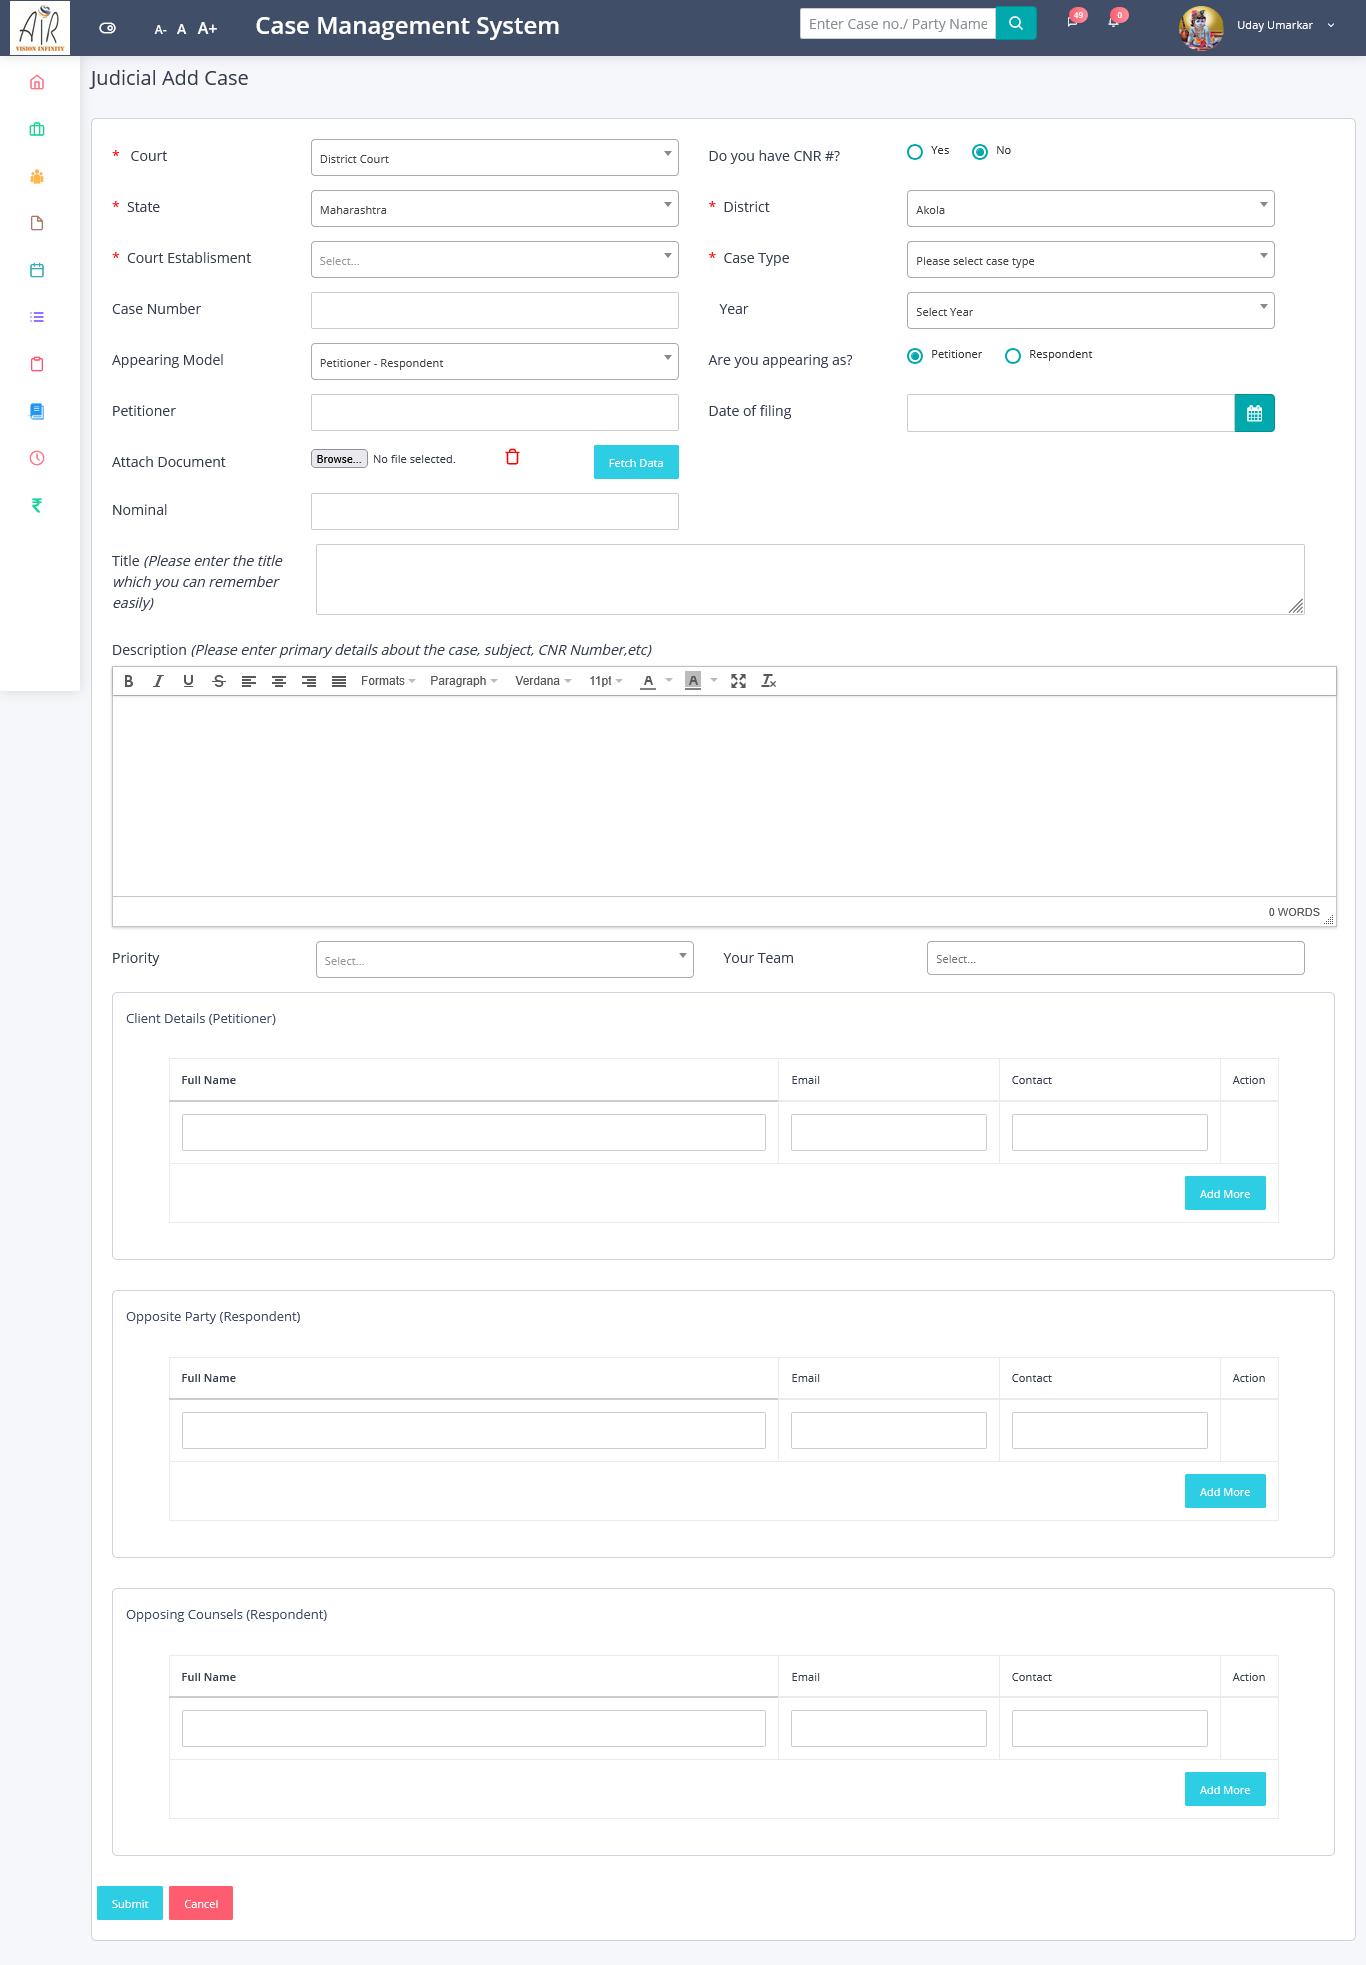This screenshot has height=1965, width=1366.
Task: Click the Case Number input field
Action: tap(494, 310)
